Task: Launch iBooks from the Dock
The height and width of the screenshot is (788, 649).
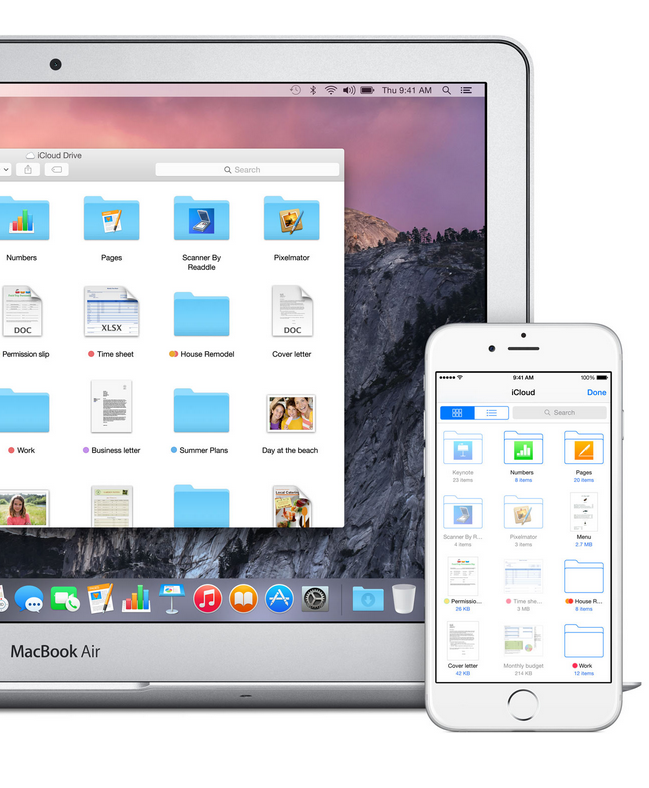Action: pos(243,599)
